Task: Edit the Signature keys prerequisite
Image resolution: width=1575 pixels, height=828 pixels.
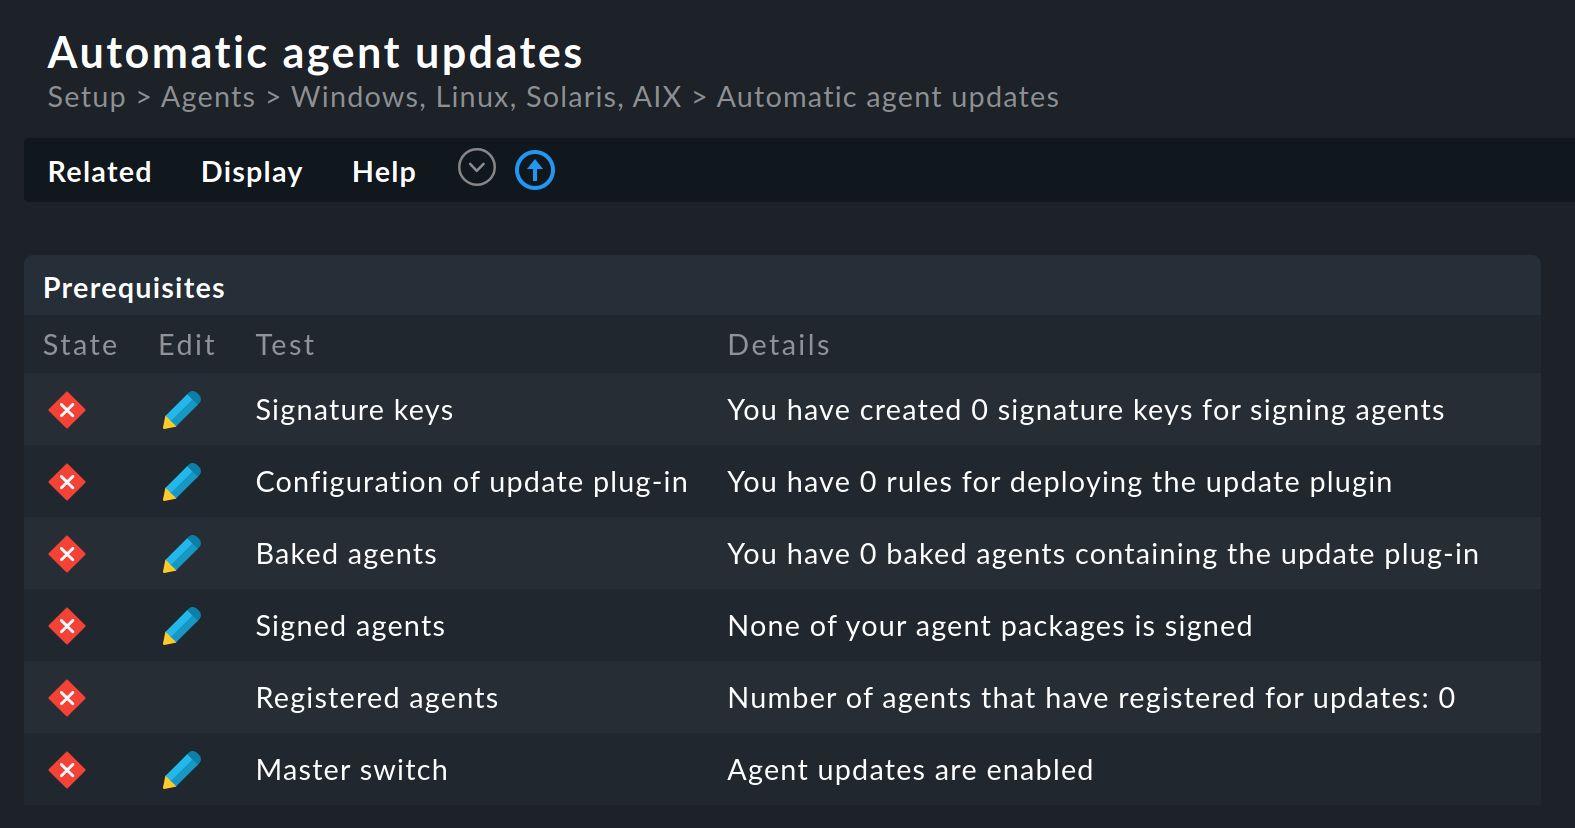Action: click(181, 410)
